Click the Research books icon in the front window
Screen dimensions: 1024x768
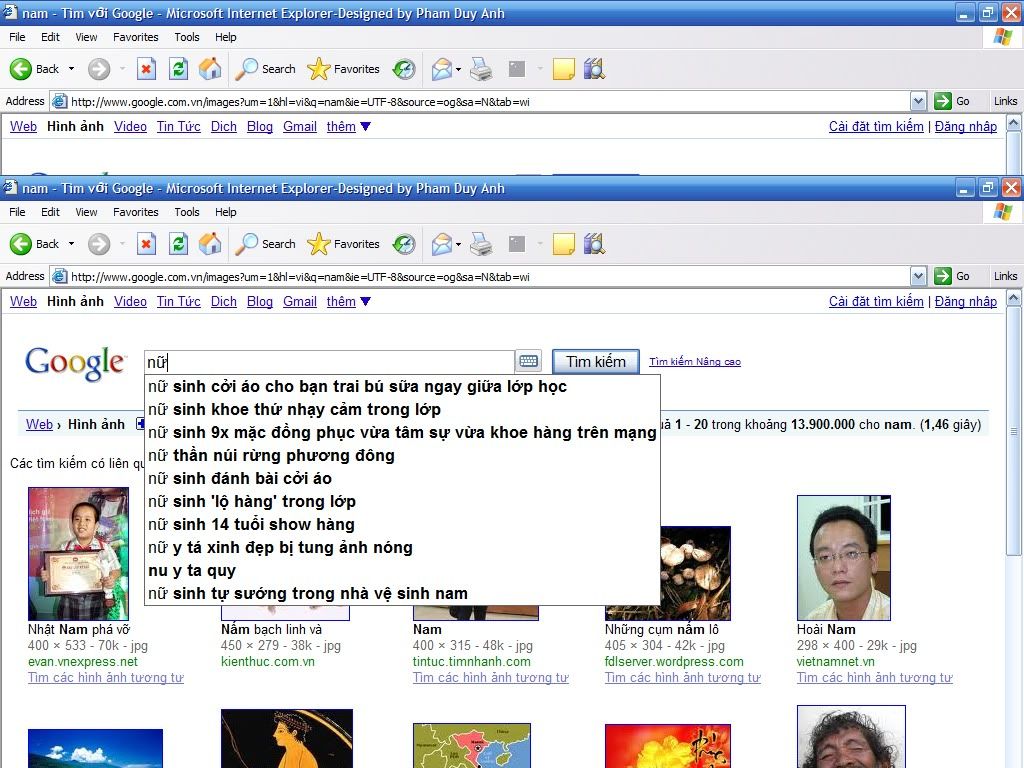pyautogui.click(x=594, y=244)
